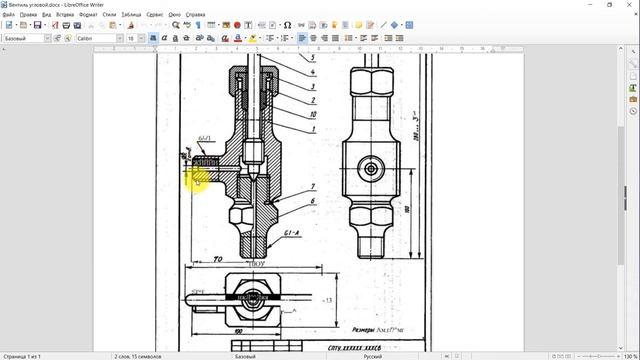Viewport: 640px width, 360px height.
Task: Click the 130 % zoom level
Action: click(630, 356)
